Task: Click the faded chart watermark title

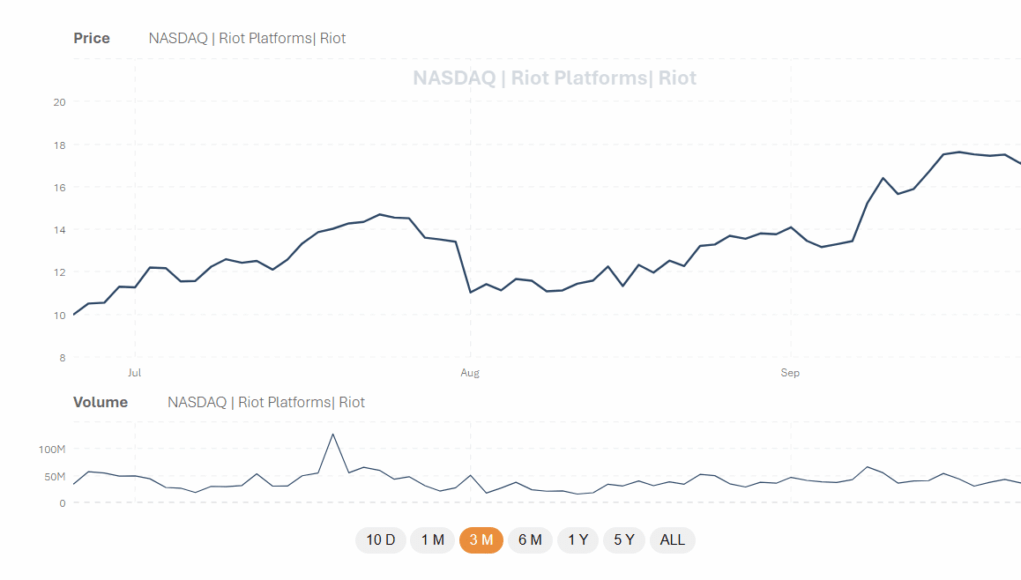Action: click(x=554, y=78)
